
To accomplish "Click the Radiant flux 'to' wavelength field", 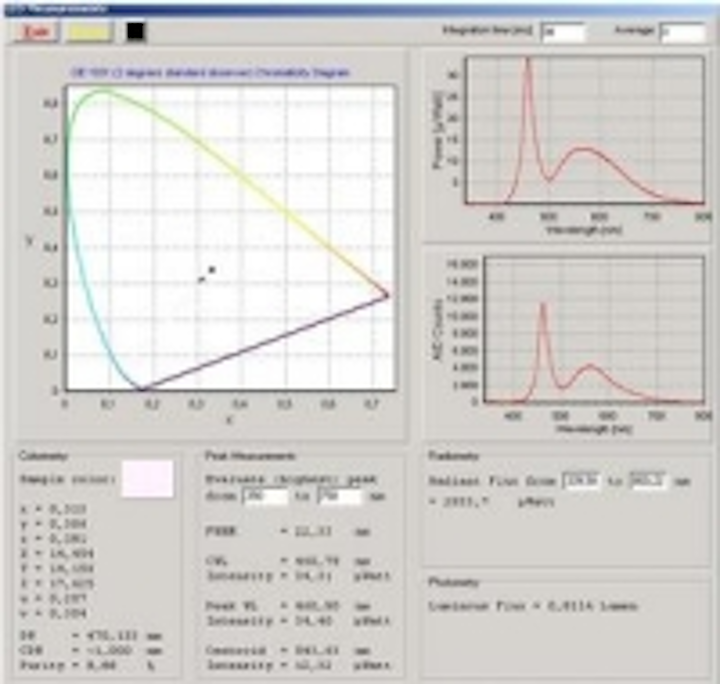I will pyautogui.click(x=648, y=481).
